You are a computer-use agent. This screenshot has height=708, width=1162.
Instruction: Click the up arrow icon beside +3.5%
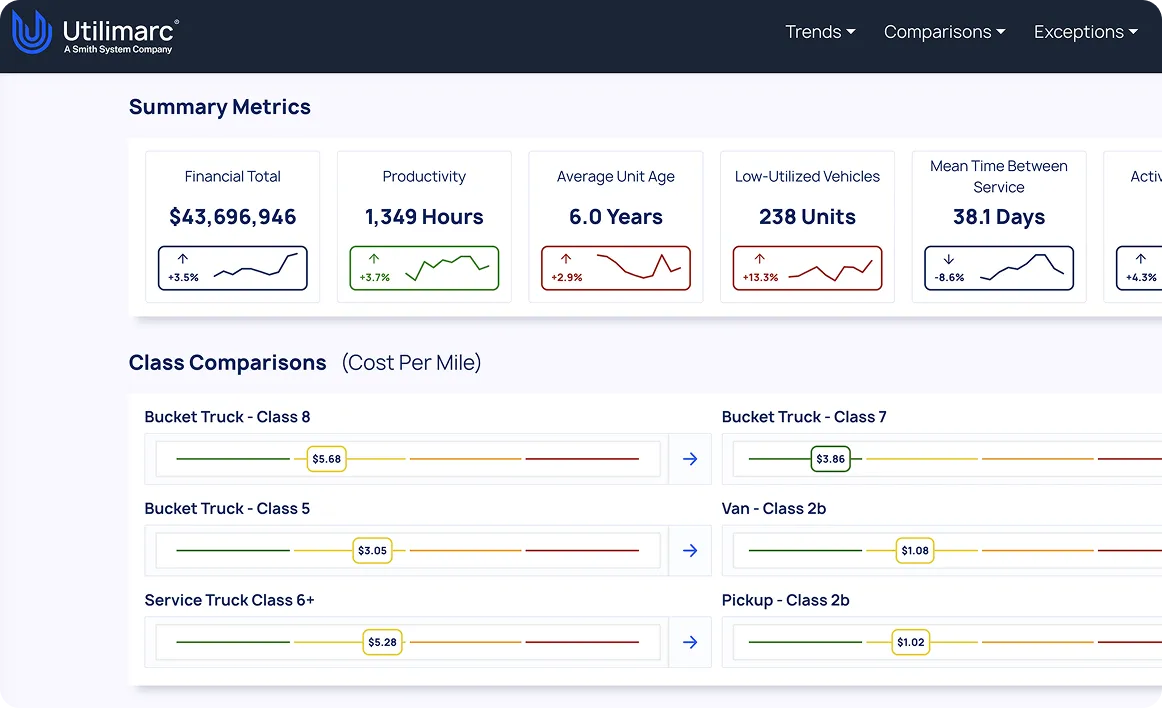182,259
